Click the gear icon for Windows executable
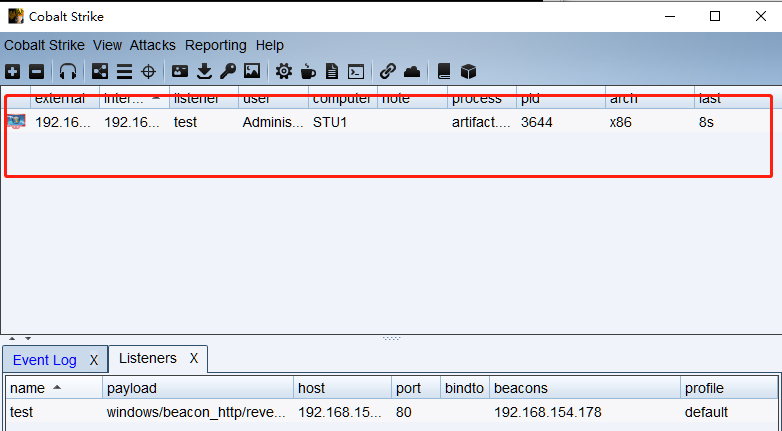This screenshot has width=782, height=431. pos(284,72)
